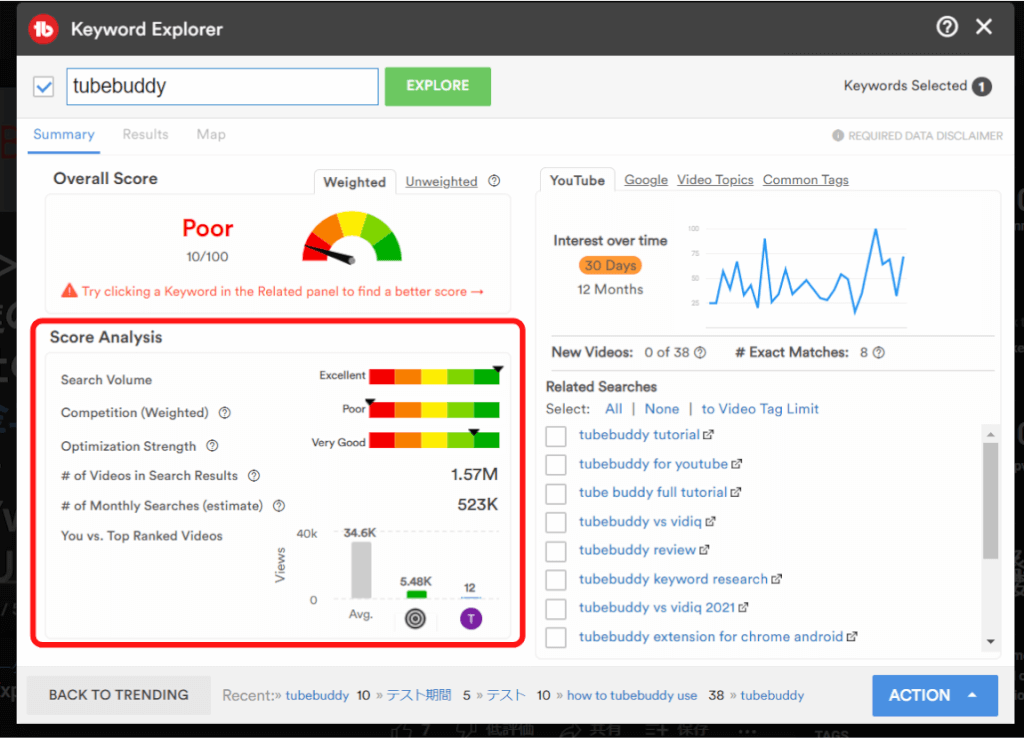
Task: Check tubebuddy extension for chrome android checkbox
Action: [x=556, y=637]
